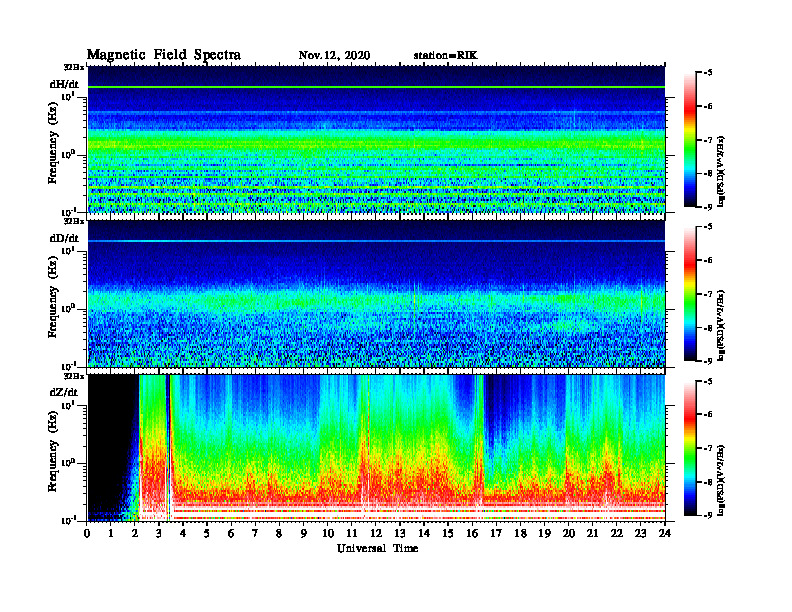The width and height of the screenshot is (792, 612).
Task: Click hour "10" on Universal Time axis
Action: tap(328, 534)
